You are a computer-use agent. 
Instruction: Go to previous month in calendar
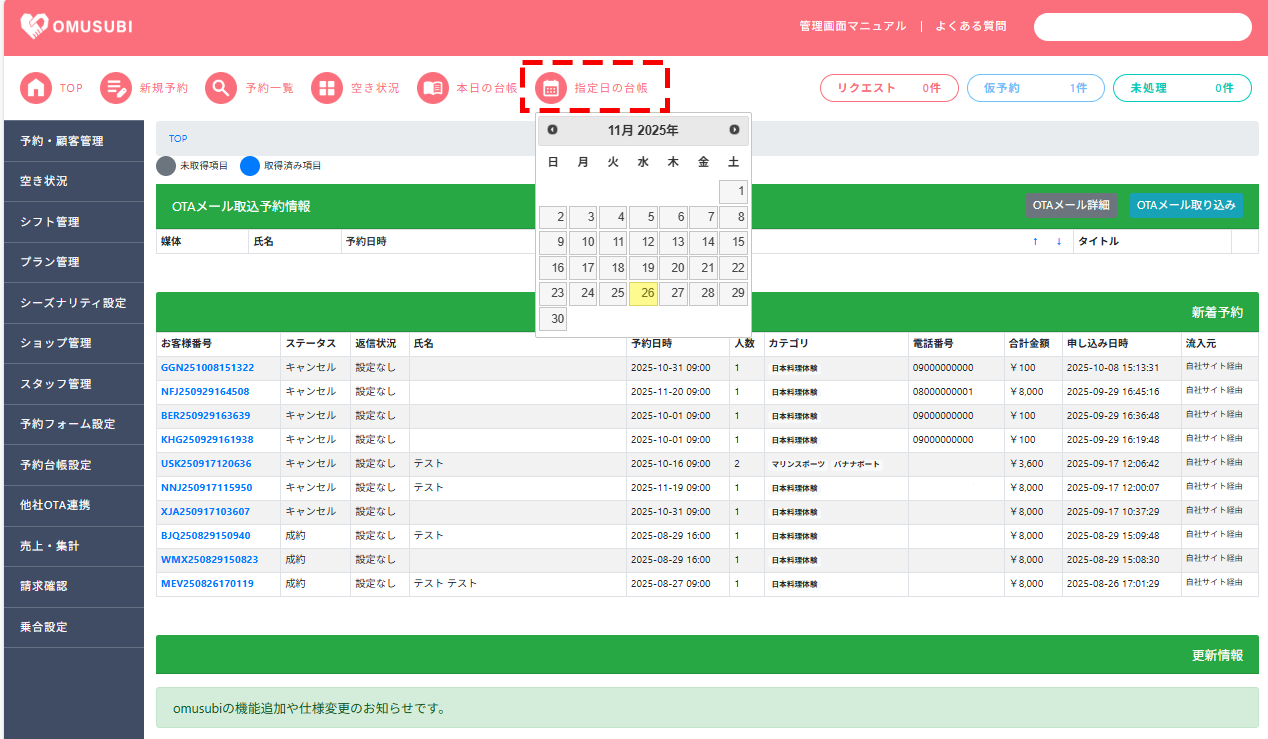coord(552,130)
